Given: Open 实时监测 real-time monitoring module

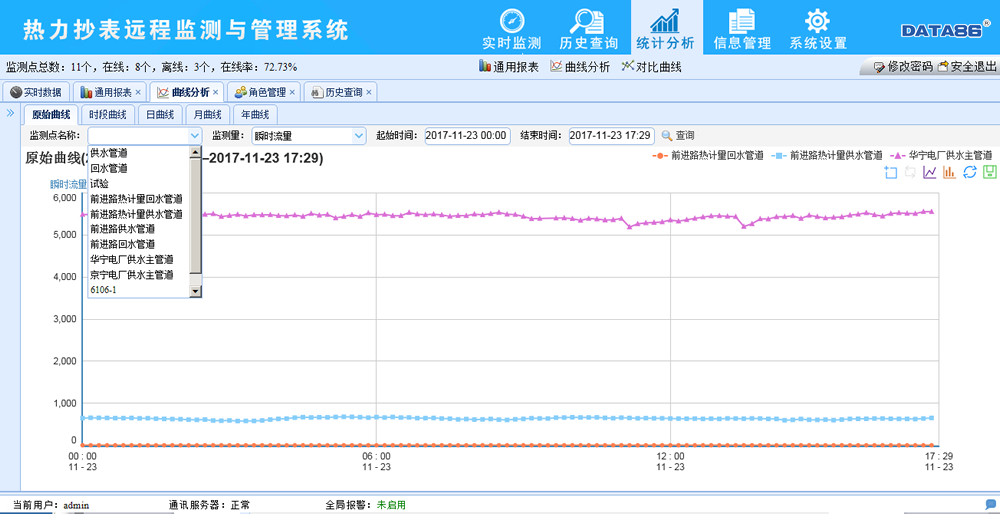Looking at the screenshot, I should [511, 29].
